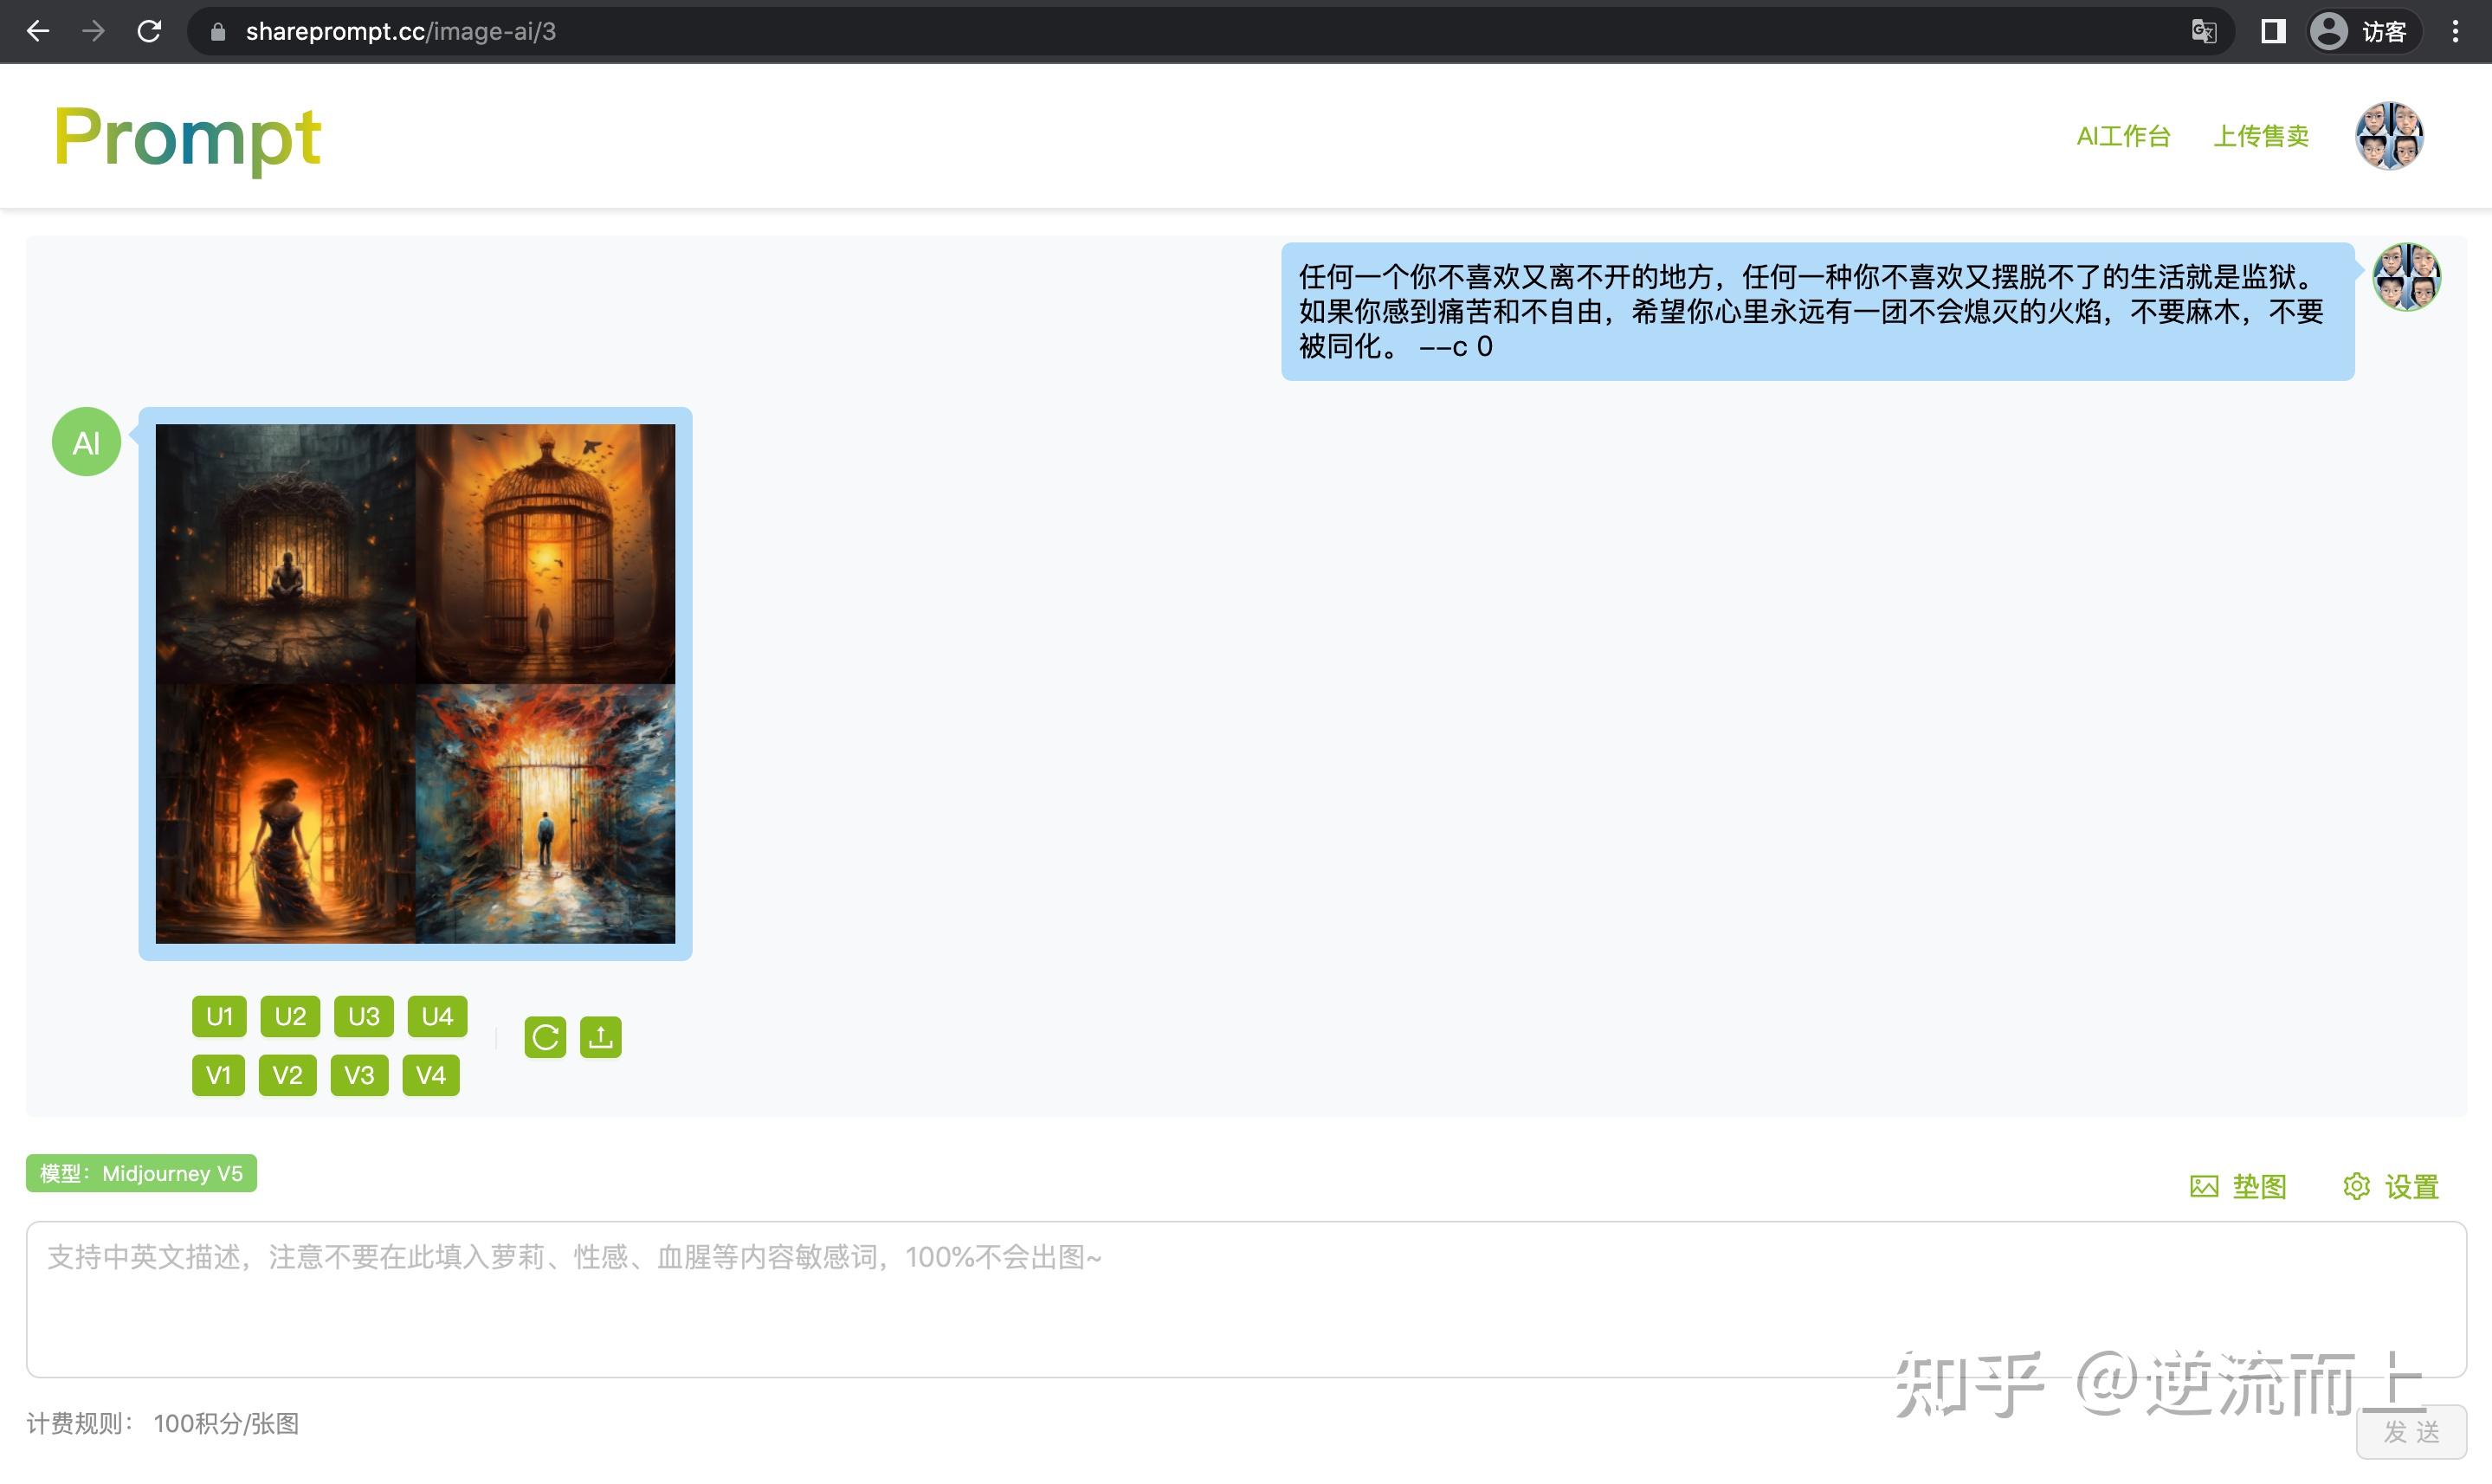
Task: Click the 访客 guest profile button
Action: (2364, 31)
